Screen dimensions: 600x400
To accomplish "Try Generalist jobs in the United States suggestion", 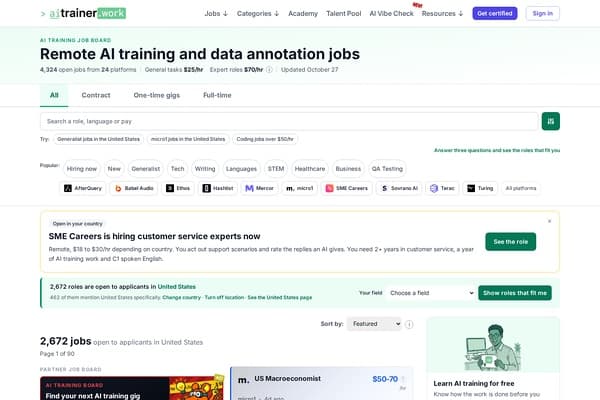I will tap(98, 139).
